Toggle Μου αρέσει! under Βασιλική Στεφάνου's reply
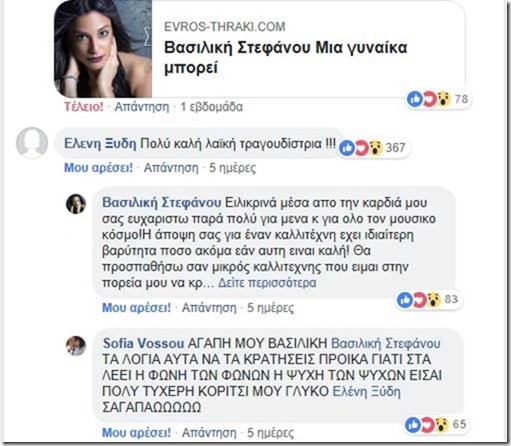Image resolution: width=511 pixels, height=446 pixels. tap(136, 307)
